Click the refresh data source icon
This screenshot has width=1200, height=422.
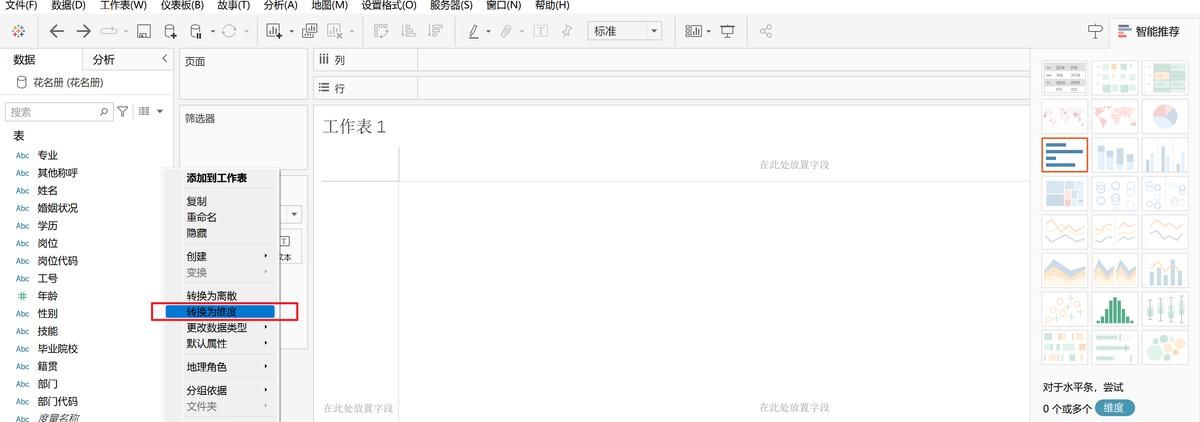click(229, 31)
